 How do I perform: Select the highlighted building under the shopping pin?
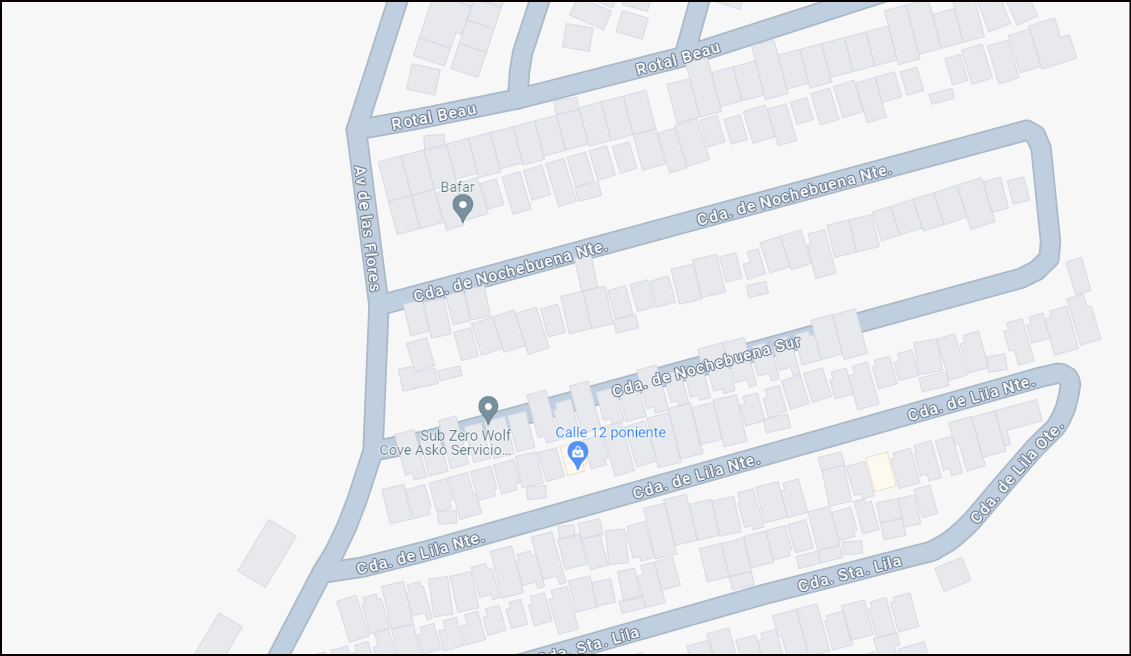tap(572, 460)
